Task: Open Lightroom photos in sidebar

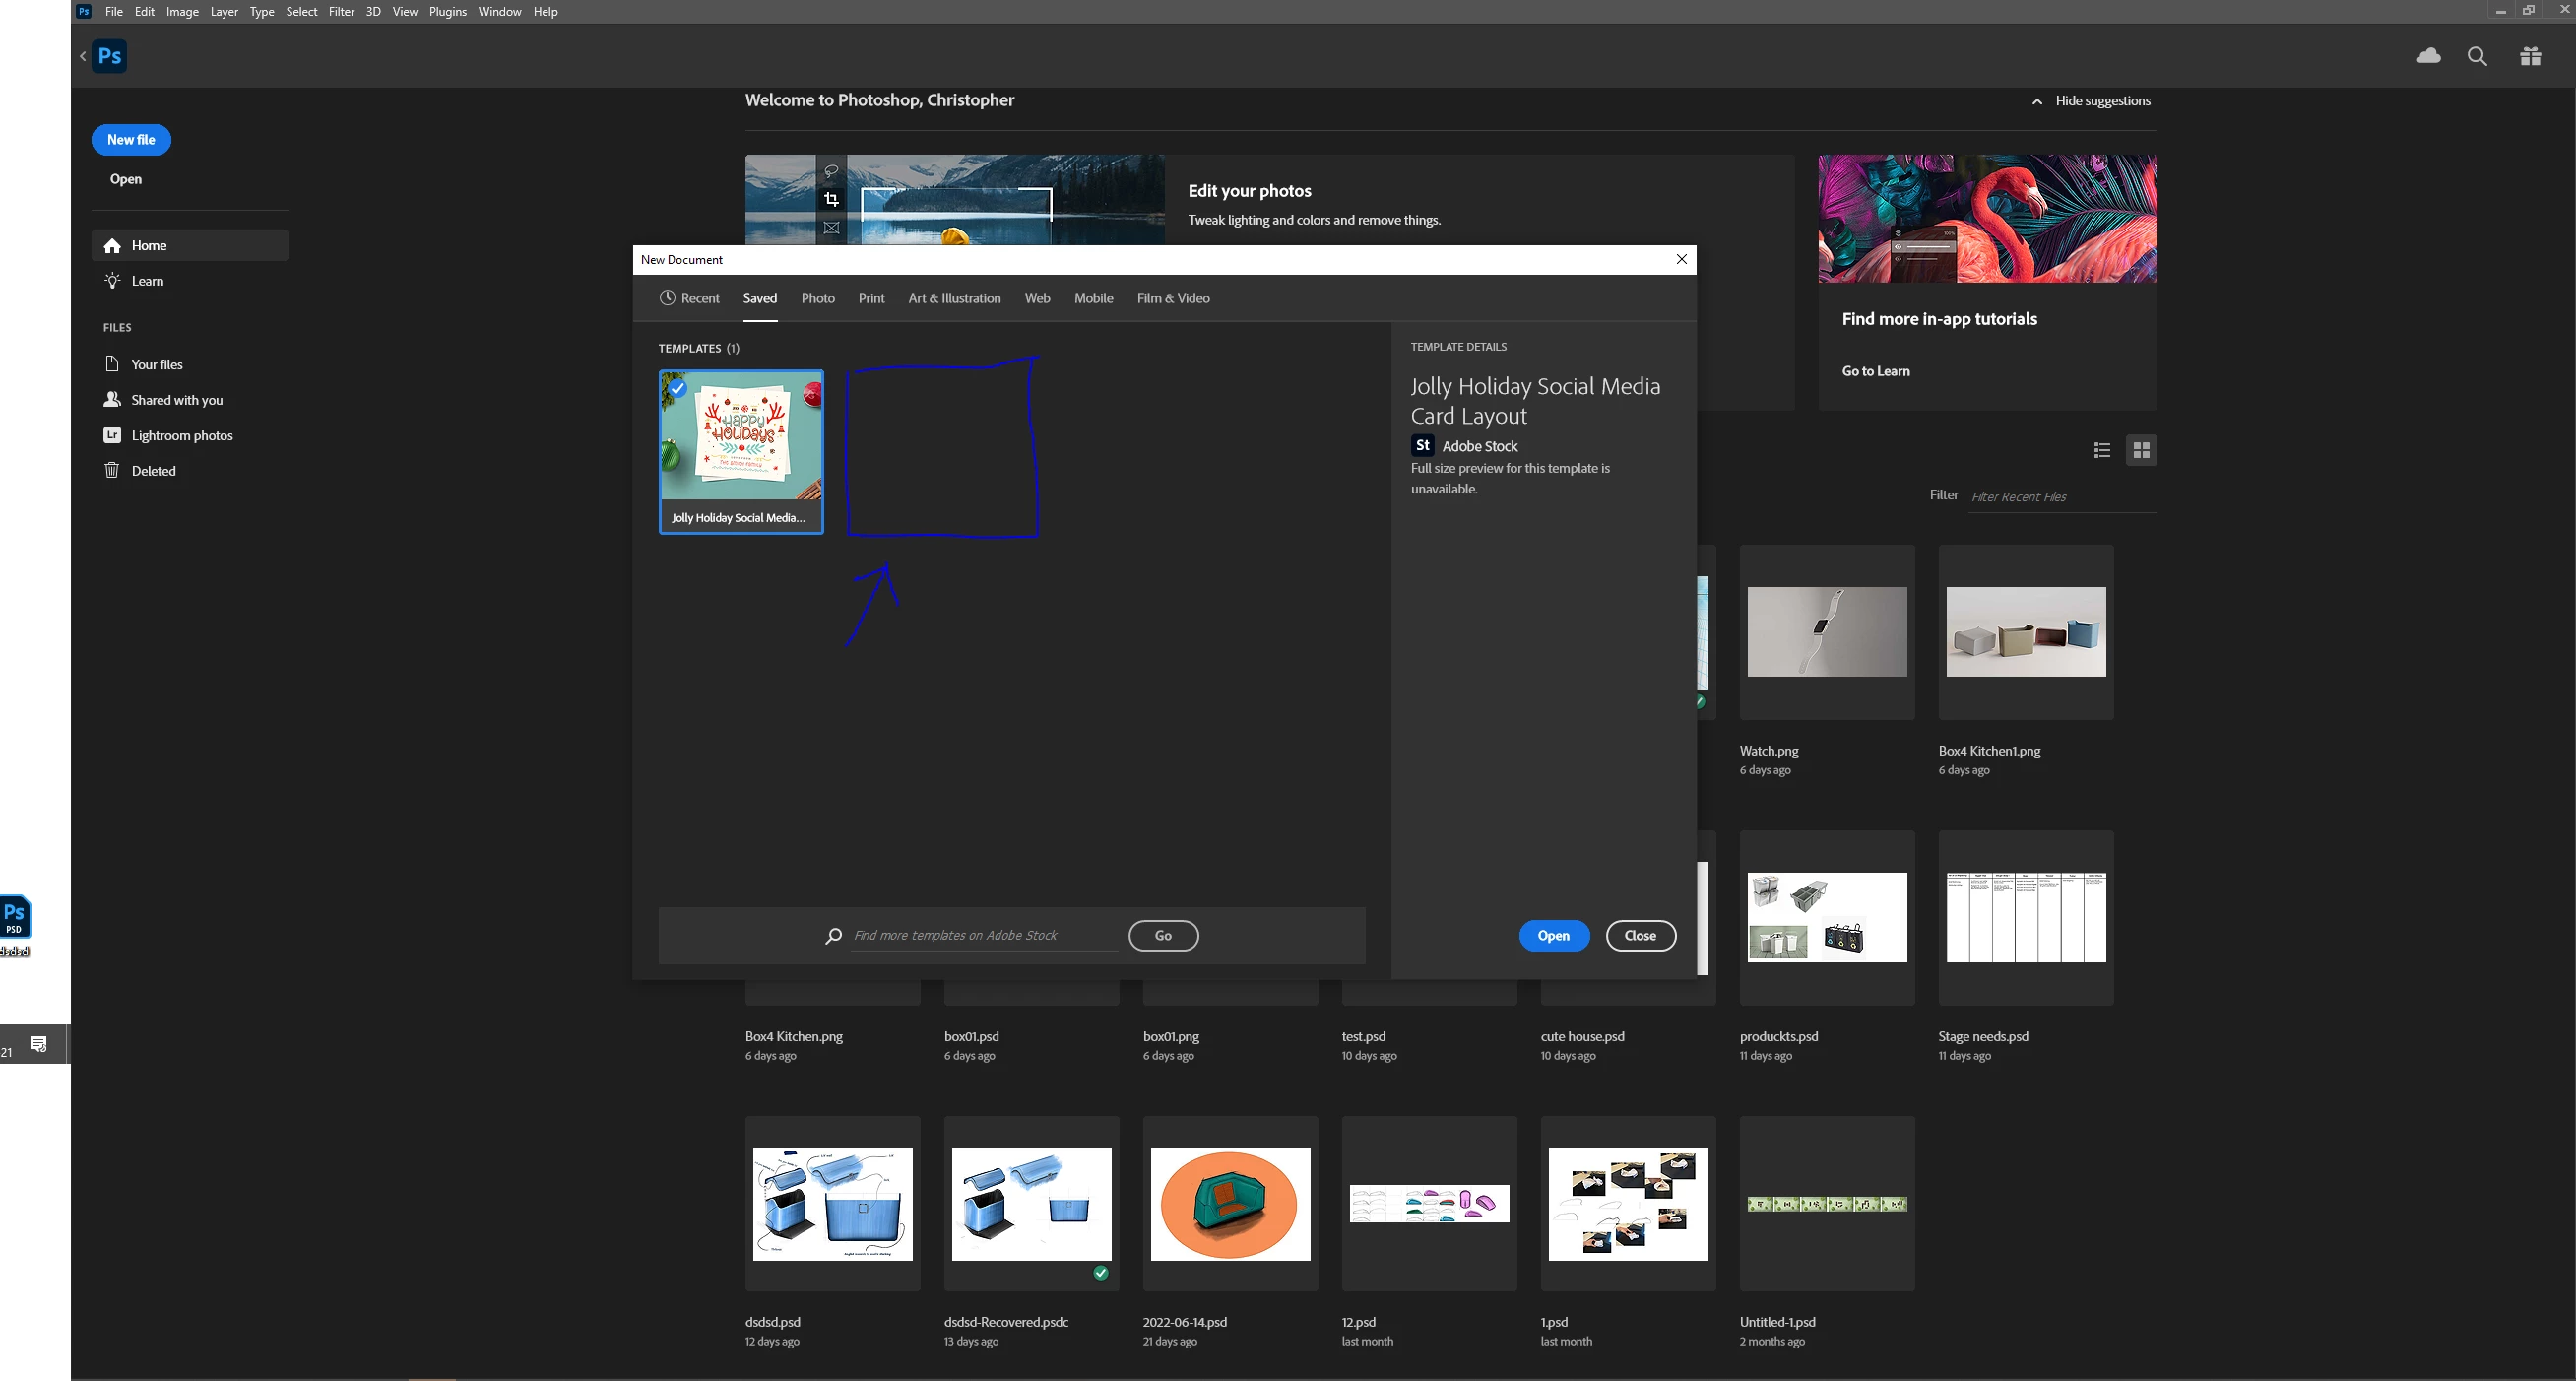Action: click(x=181, y=435)
